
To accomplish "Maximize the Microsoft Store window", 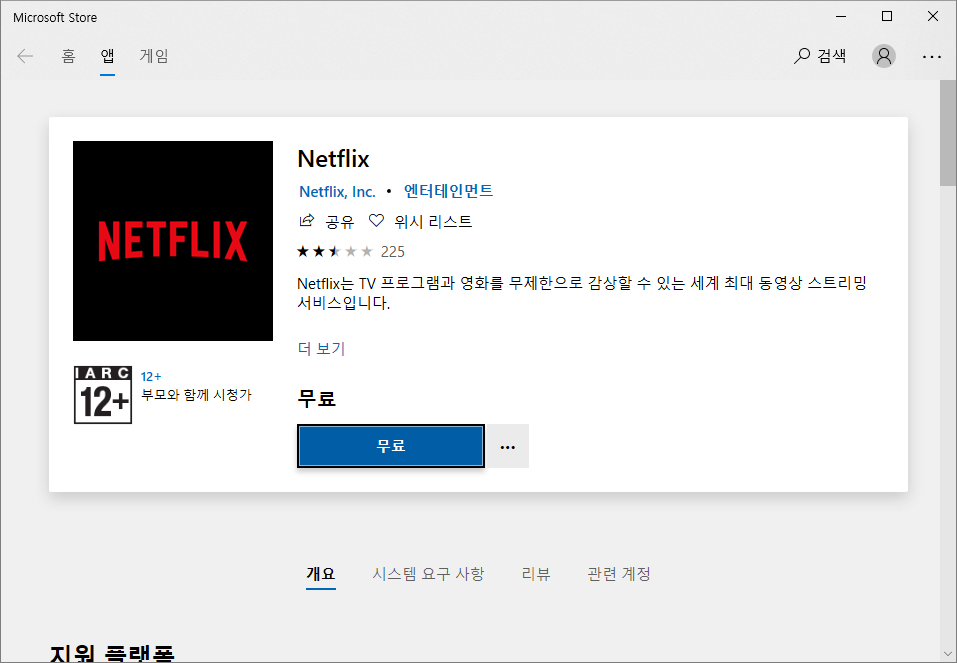I will 887,16.
